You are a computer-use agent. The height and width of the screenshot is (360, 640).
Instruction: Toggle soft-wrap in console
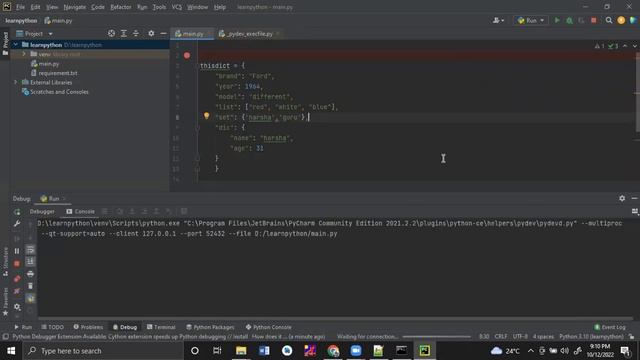(x=30, y=249)
